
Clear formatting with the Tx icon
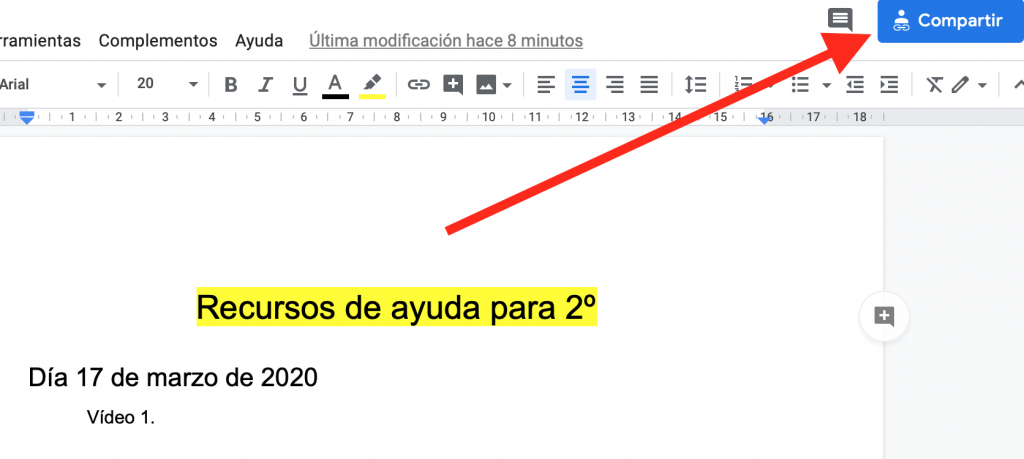pyautogui.click(x=935, y=84)
